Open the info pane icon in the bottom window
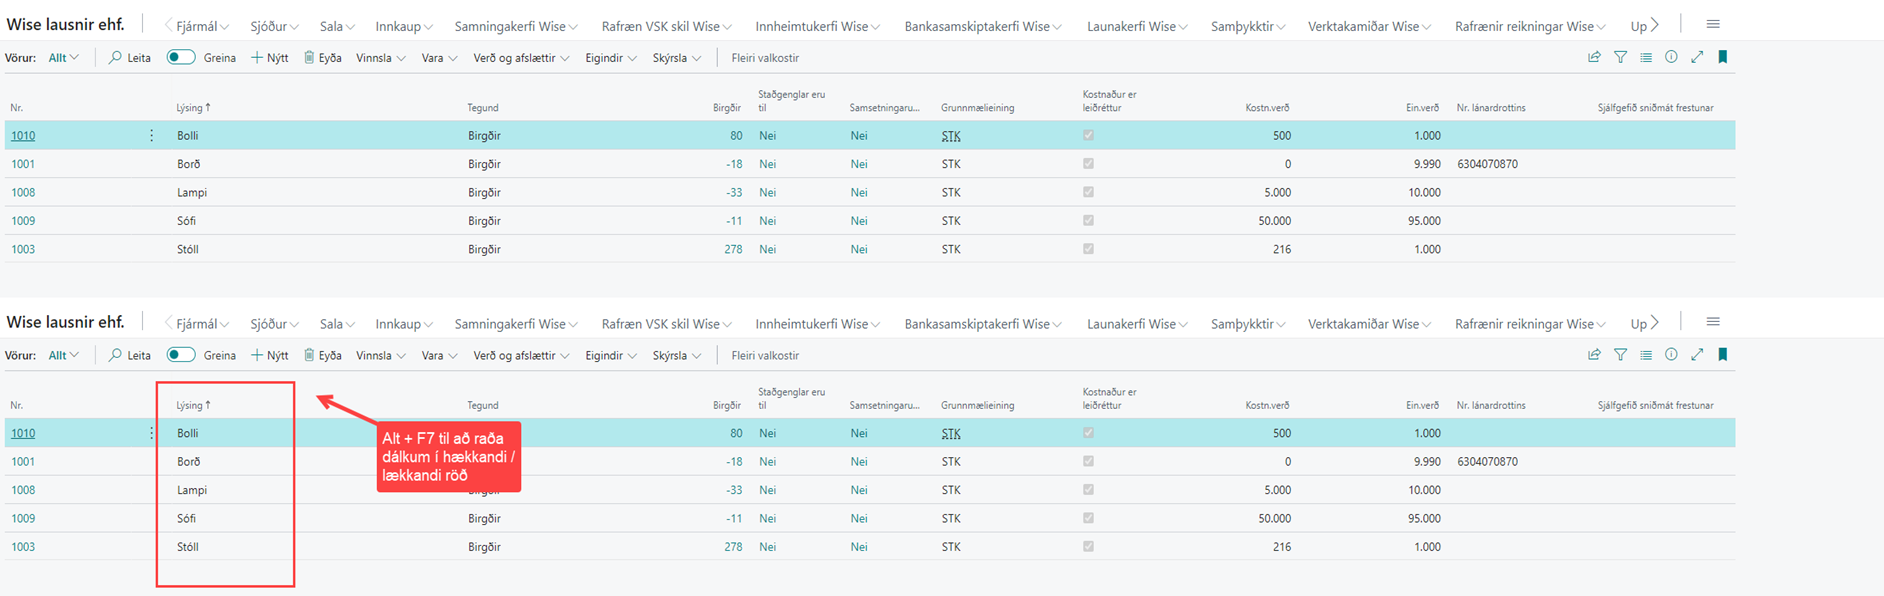 click(1671, 355)
